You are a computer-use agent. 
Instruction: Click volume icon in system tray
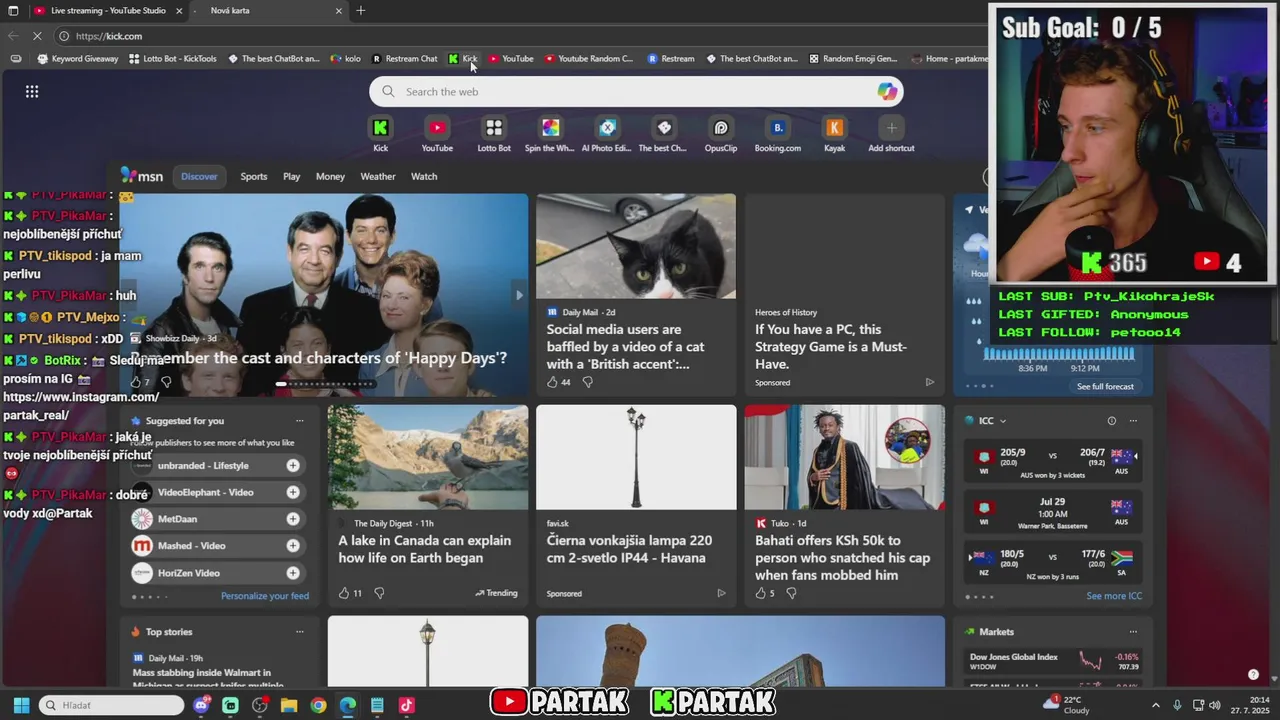tap(1215, 705)
